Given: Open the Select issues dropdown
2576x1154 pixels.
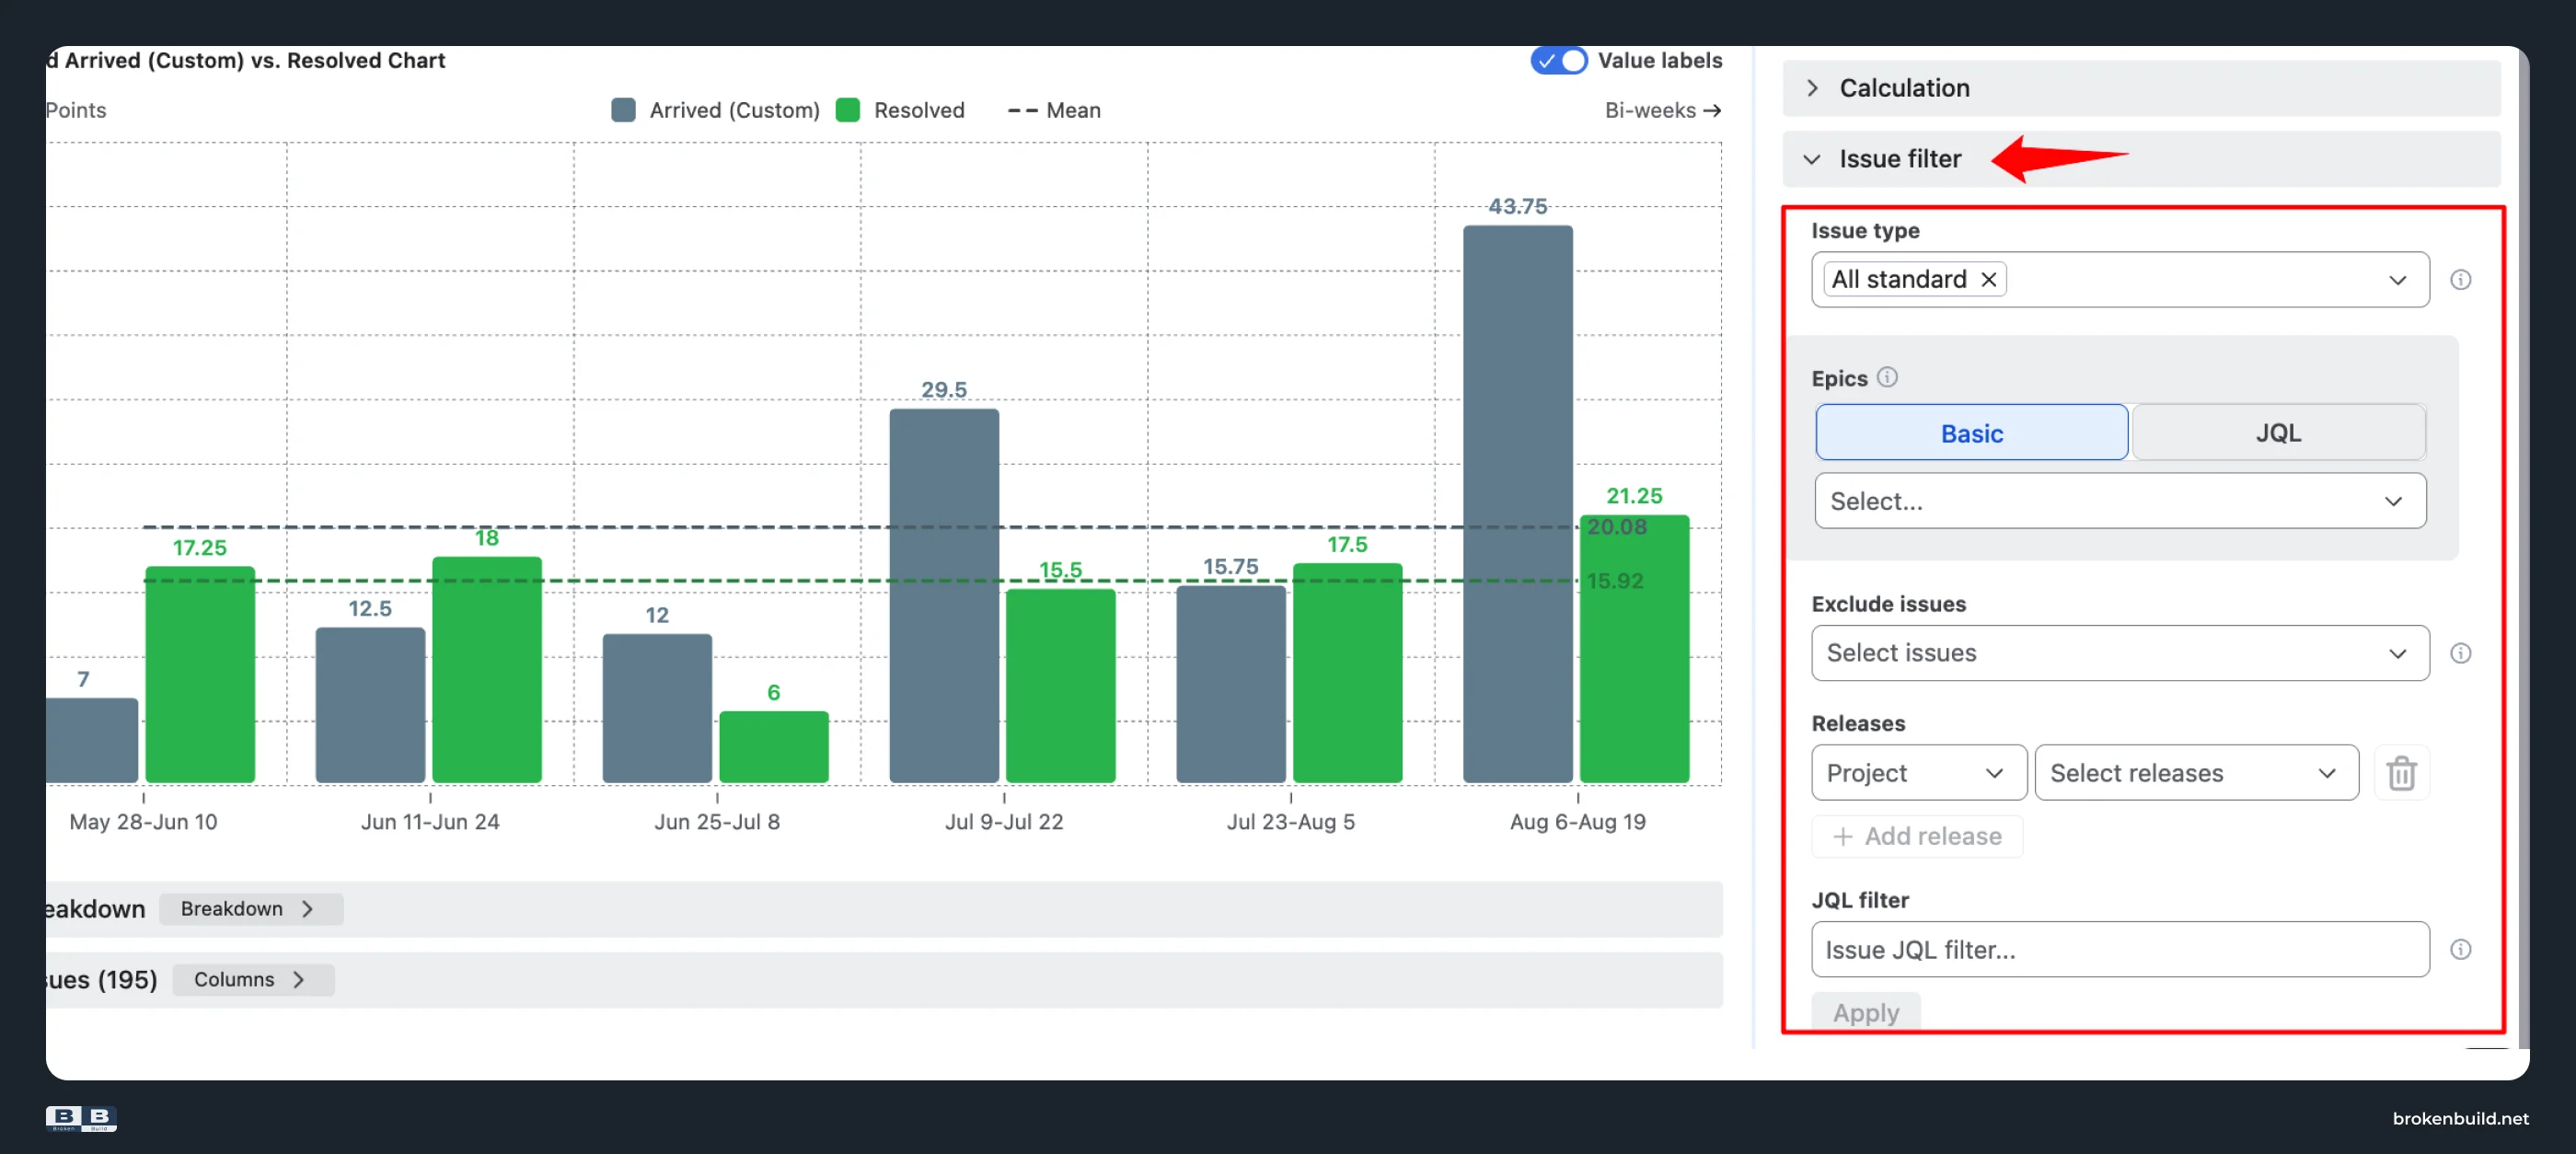Looking at the screenshot, I should pyautogui.click(x=2120, y=653).
